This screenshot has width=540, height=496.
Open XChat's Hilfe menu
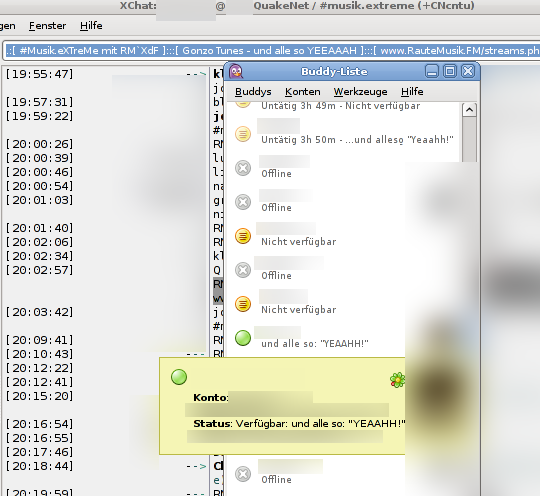[x=91, y=26]
